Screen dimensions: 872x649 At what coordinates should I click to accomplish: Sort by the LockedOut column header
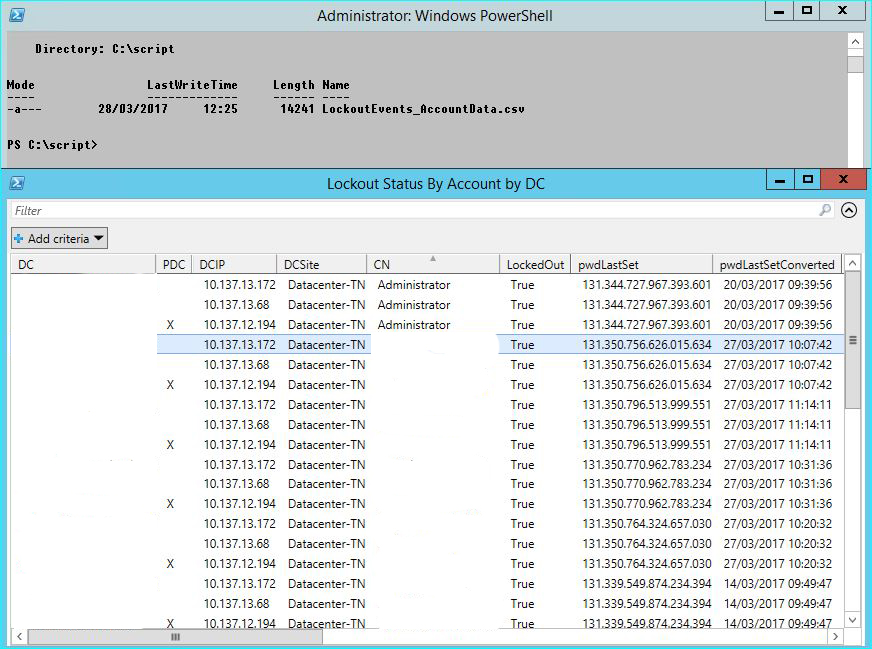(535, 264)
